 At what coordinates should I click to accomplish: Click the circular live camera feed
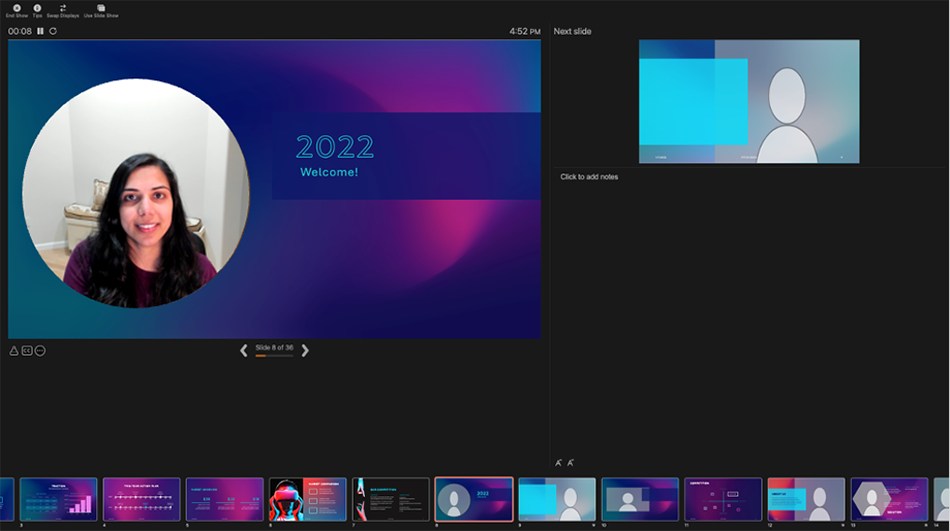(136, 193)
